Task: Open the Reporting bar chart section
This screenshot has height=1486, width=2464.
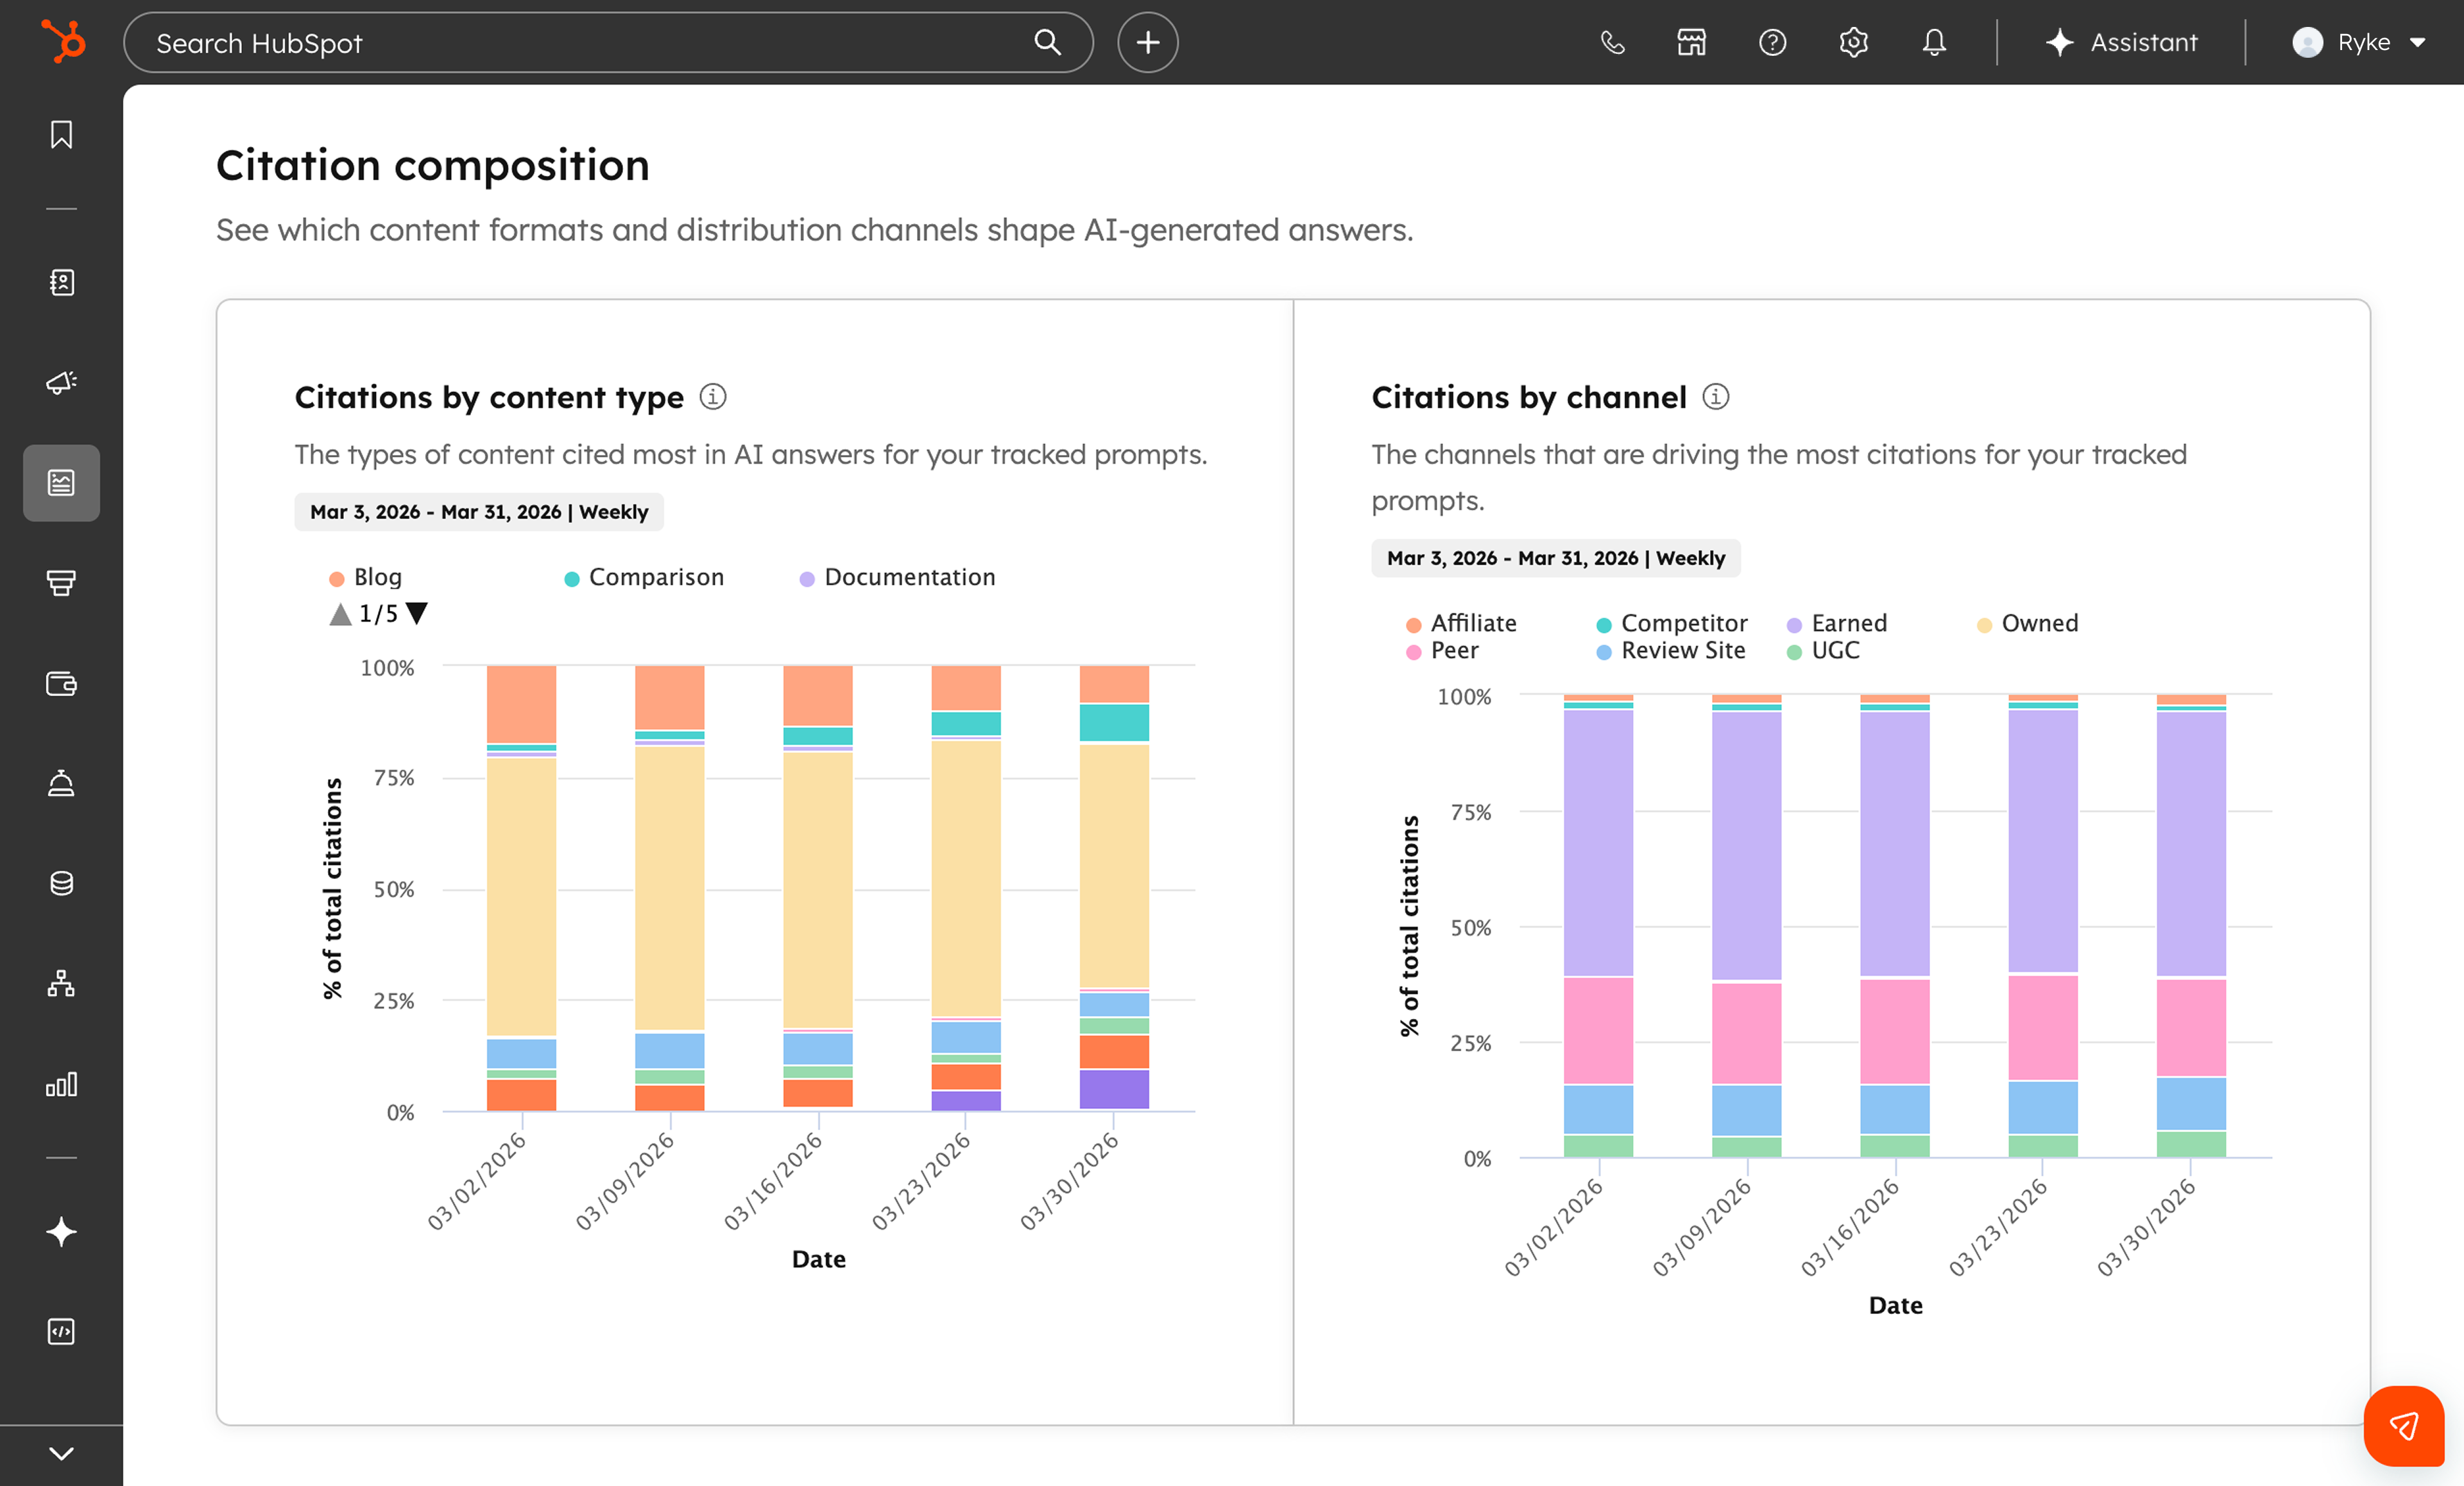Action: click(x=60, y=1085)
